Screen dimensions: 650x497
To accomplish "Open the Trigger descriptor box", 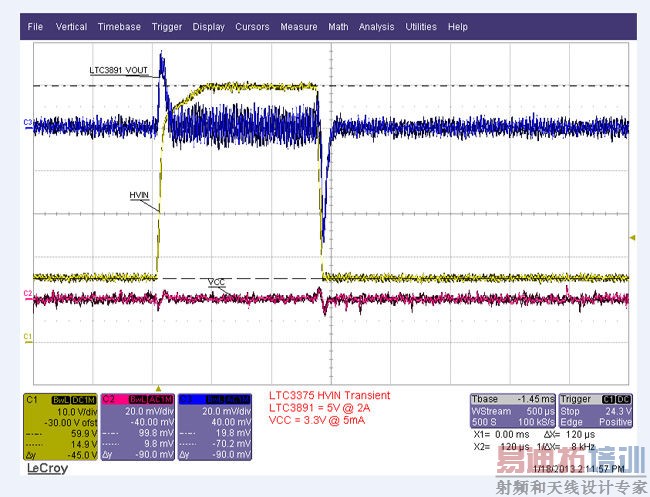I will [x=595, y=411].
